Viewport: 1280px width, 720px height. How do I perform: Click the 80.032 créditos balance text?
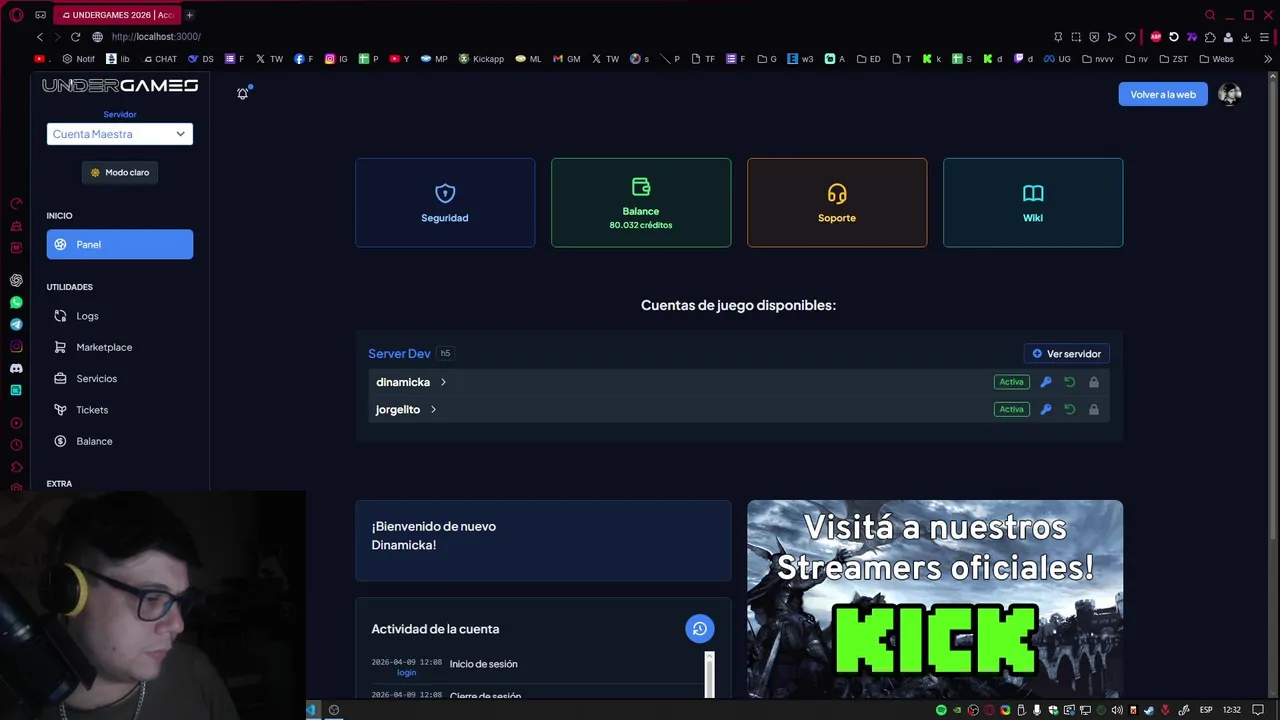coord(641,225)
